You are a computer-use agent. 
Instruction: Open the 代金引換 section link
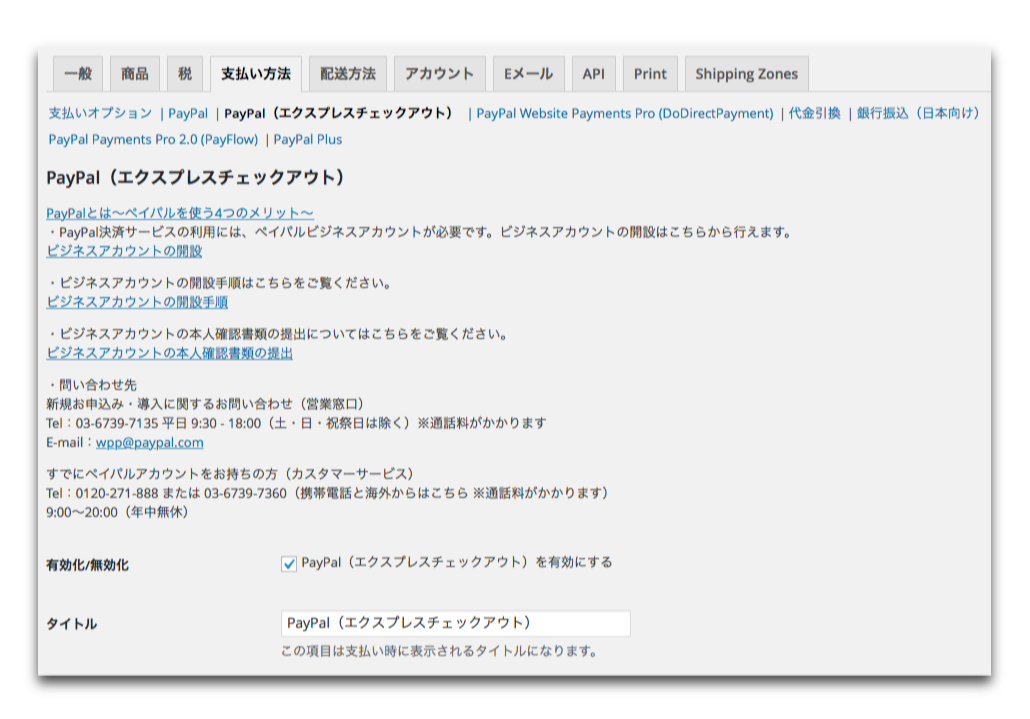815,113
